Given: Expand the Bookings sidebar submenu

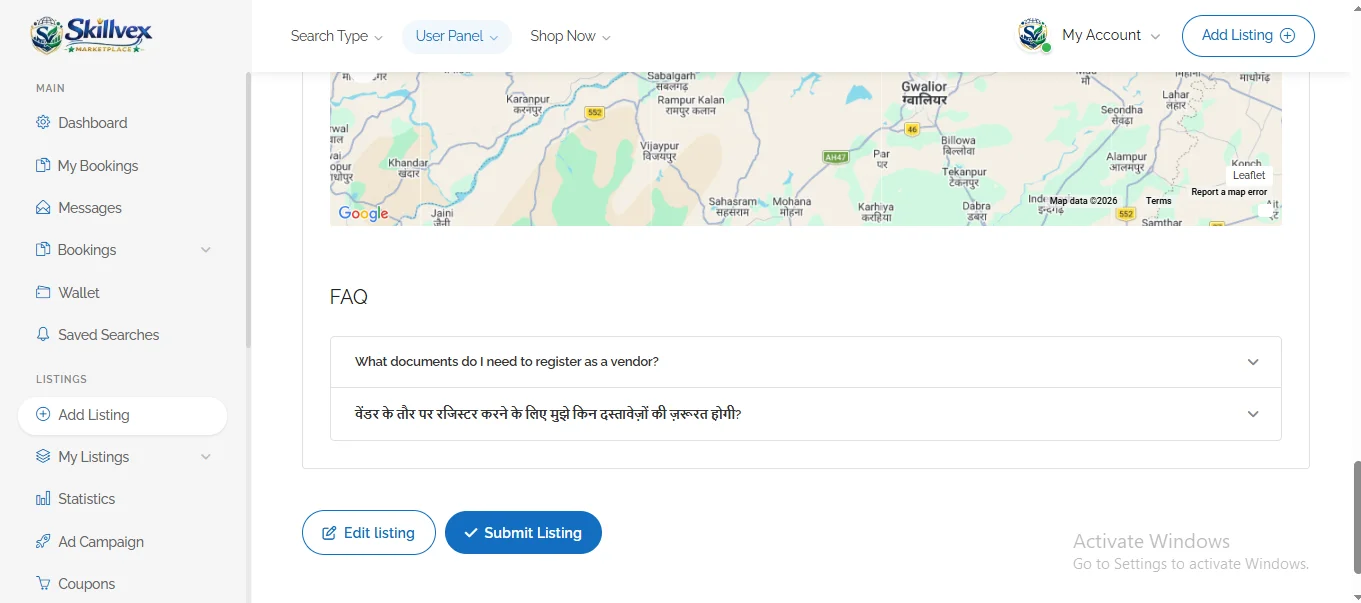Looking at the screenshot, I should point(206,250).
